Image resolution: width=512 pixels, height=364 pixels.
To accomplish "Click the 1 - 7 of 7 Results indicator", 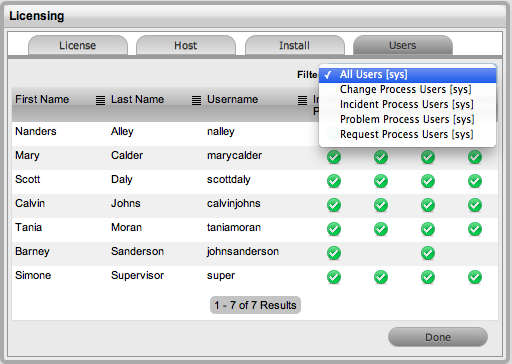I will [x=255, y=305].
